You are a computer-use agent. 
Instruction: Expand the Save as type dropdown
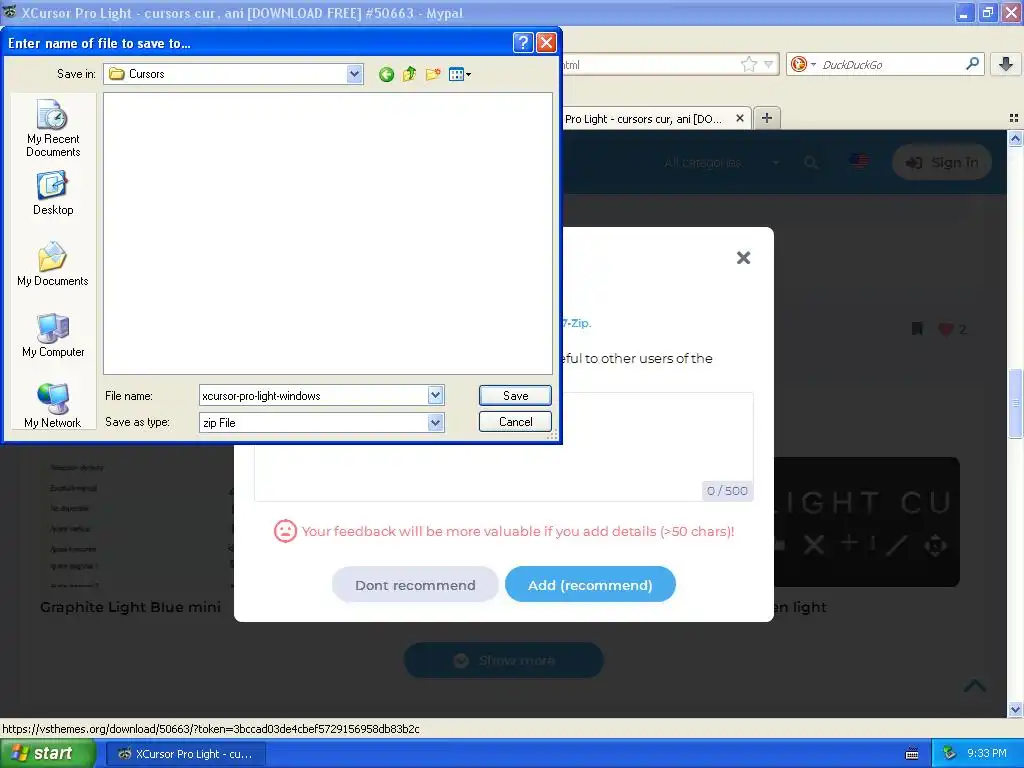436,423
